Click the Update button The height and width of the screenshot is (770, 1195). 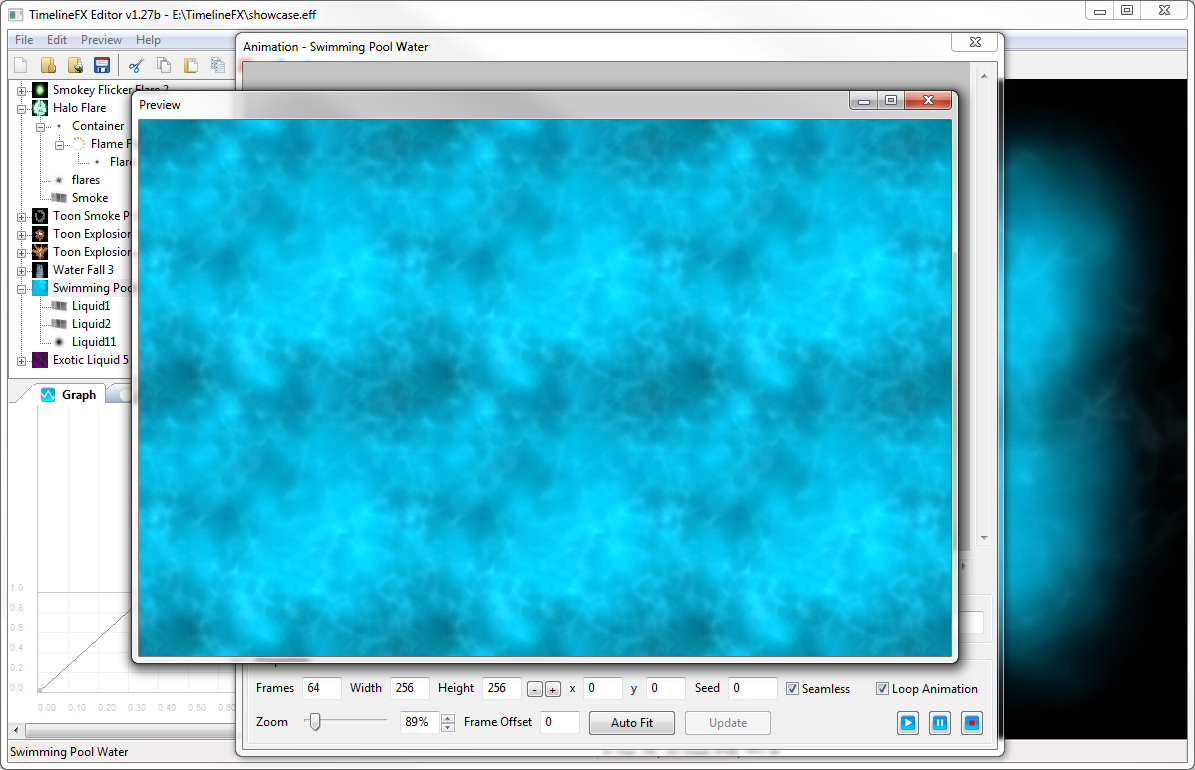click(727, 722)
